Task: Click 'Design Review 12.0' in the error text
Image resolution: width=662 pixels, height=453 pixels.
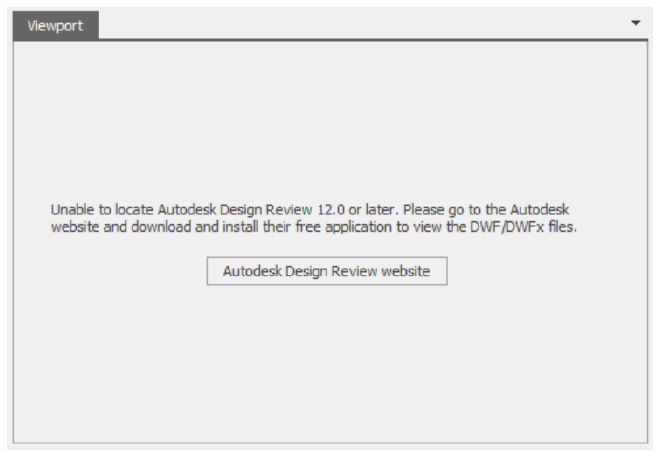Action: [x=278, y=210]
